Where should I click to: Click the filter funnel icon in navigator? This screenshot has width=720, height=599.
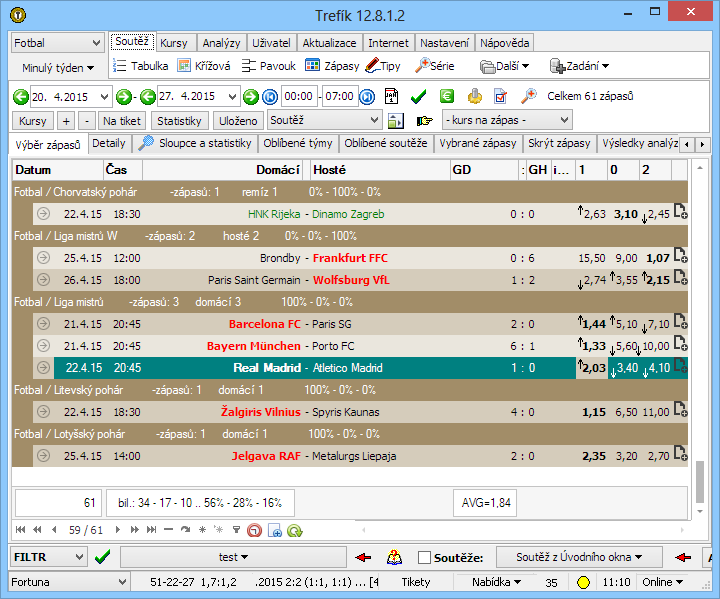click(236, 530)
